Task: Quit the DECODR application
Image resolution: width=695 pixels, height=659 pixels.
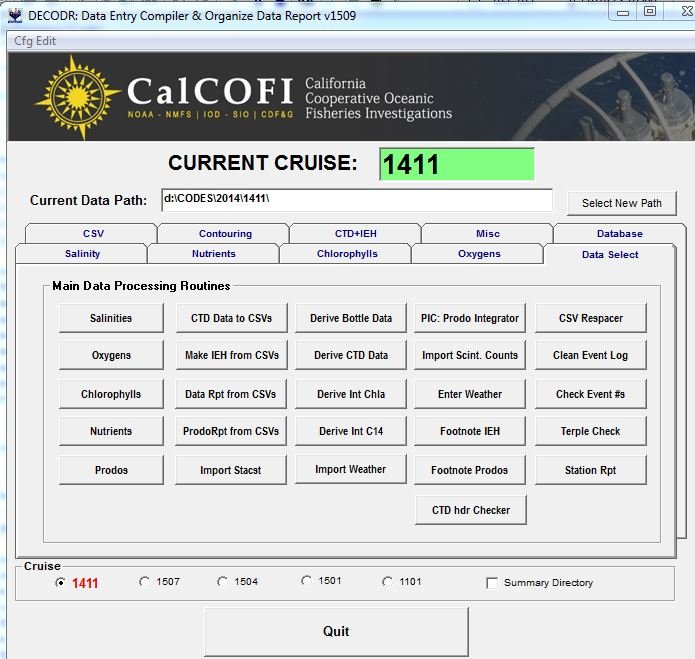Action: (x=336, y=631)
